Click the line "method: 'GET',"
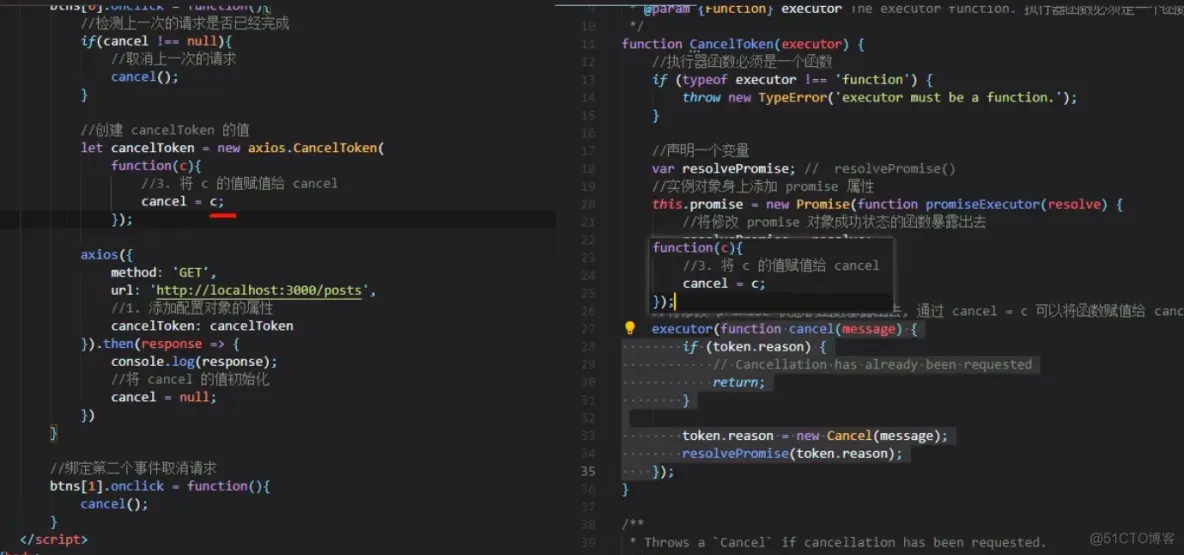The image size is (1184, 555). point(164,273)
